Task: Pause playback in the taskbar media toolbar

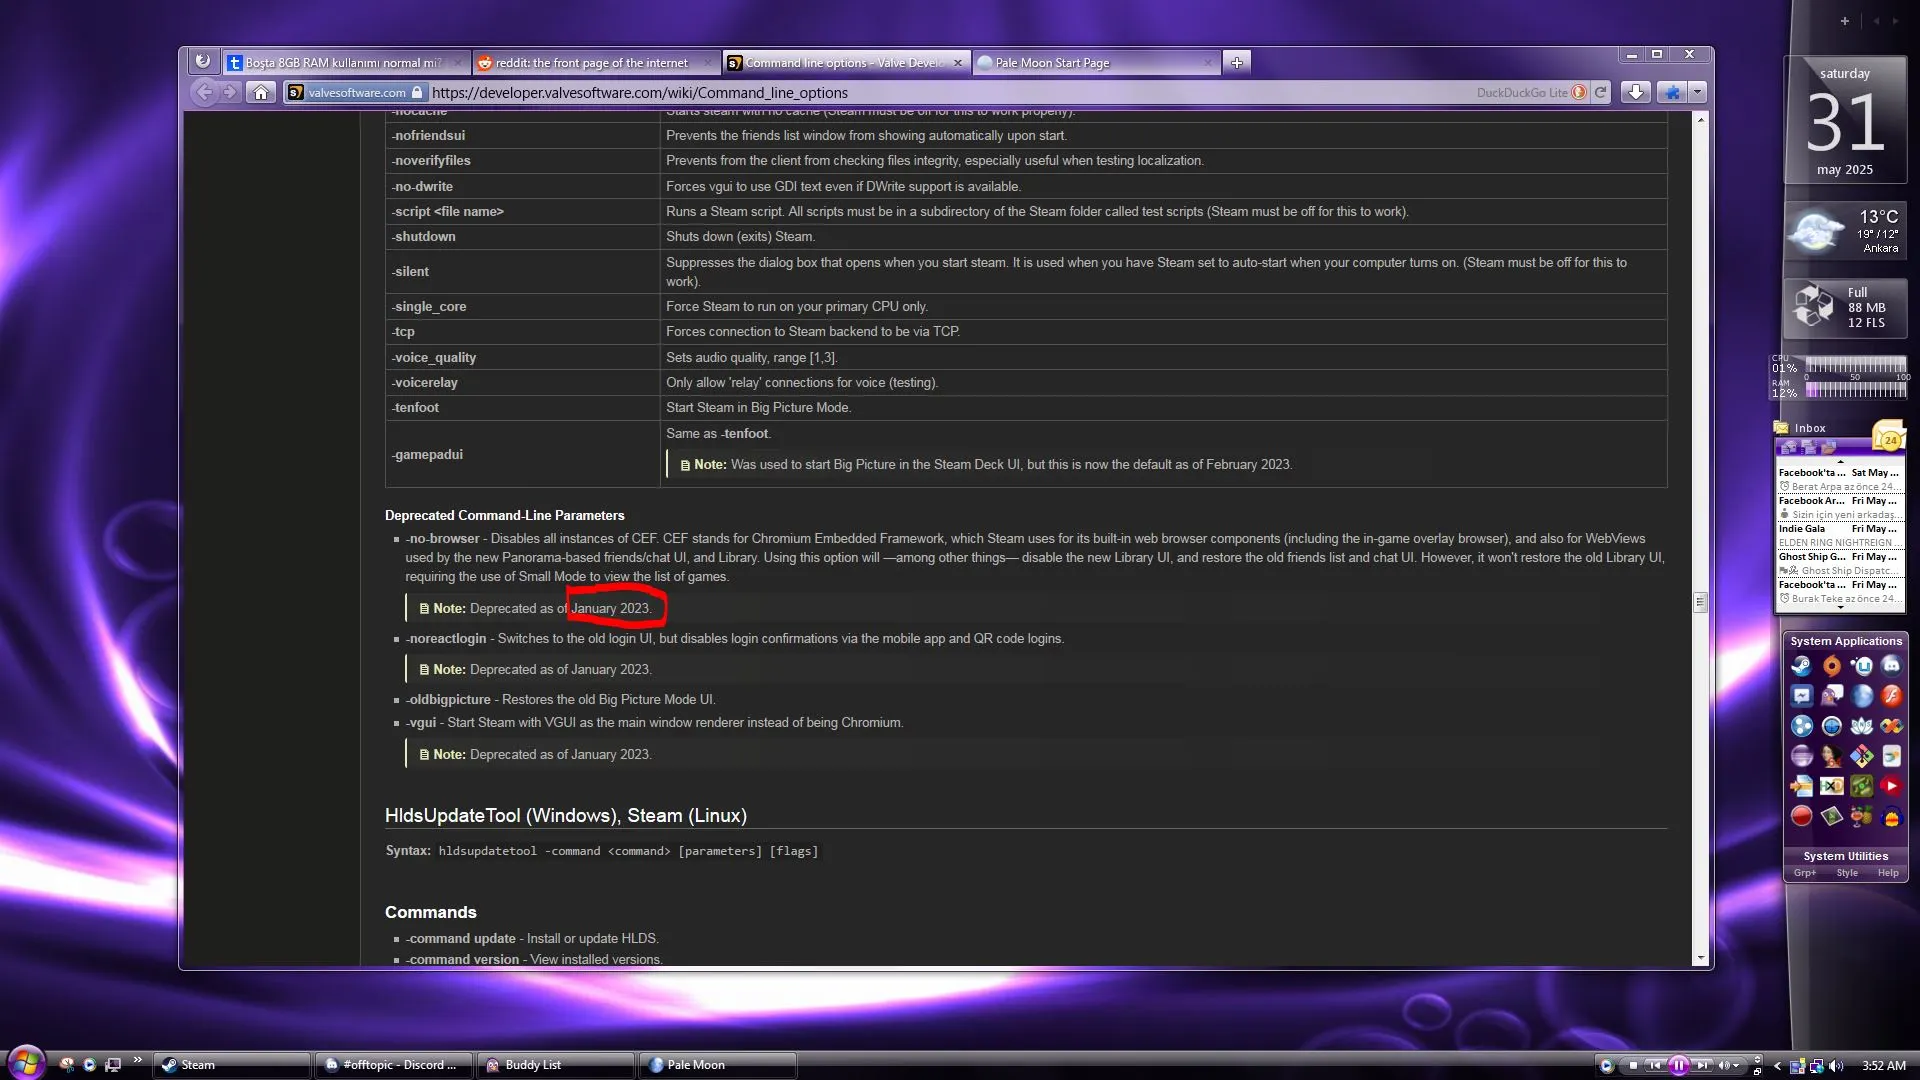Action: pos(1678,1065)
